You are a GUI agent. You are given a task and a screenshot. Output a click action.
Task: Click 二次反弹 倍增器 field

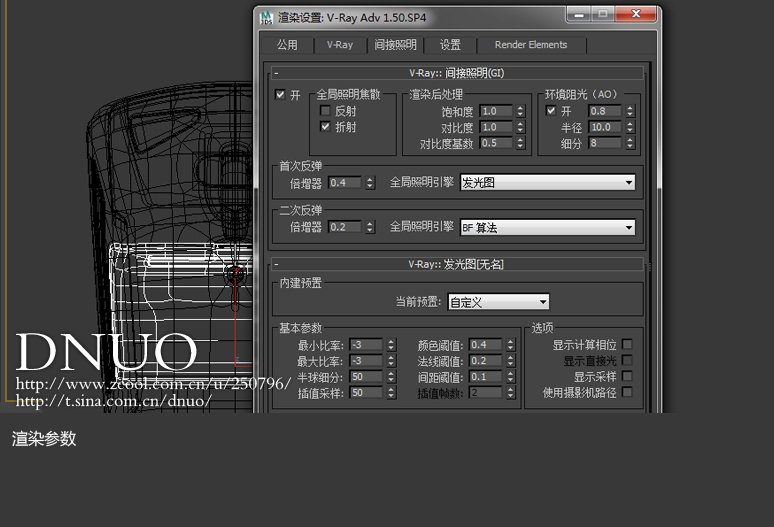click(x=345, y=227)
